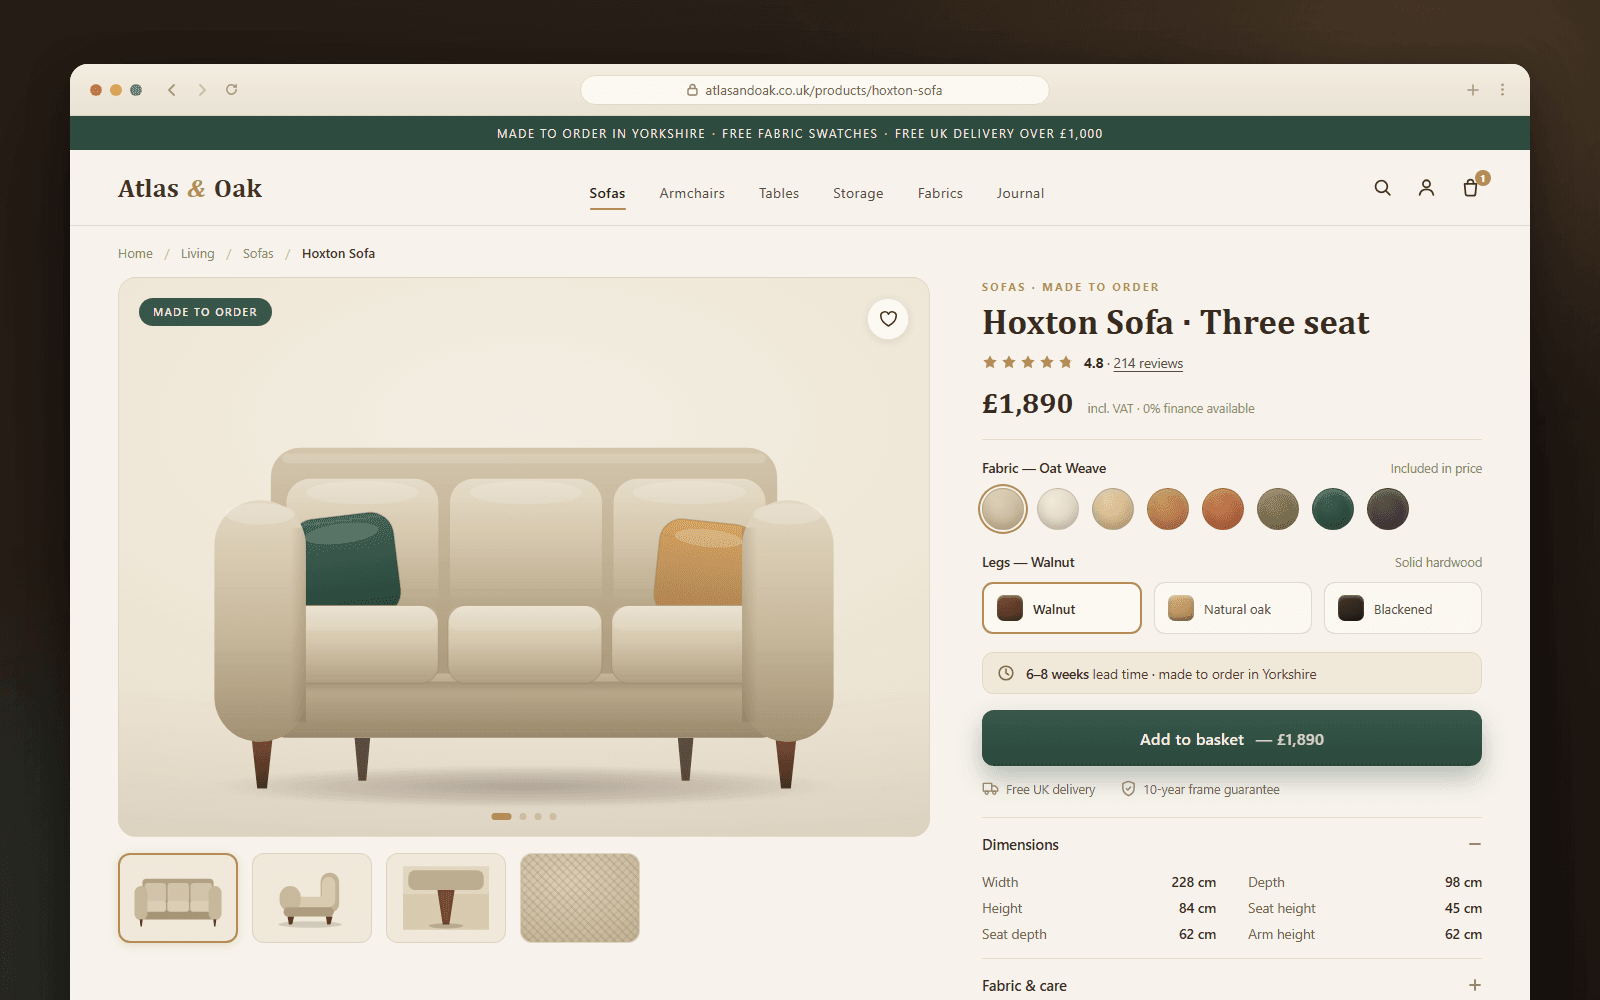Choose the charcoal fabric swatch
The image size is (1600, 1000).
click(x=1388, y=509)
